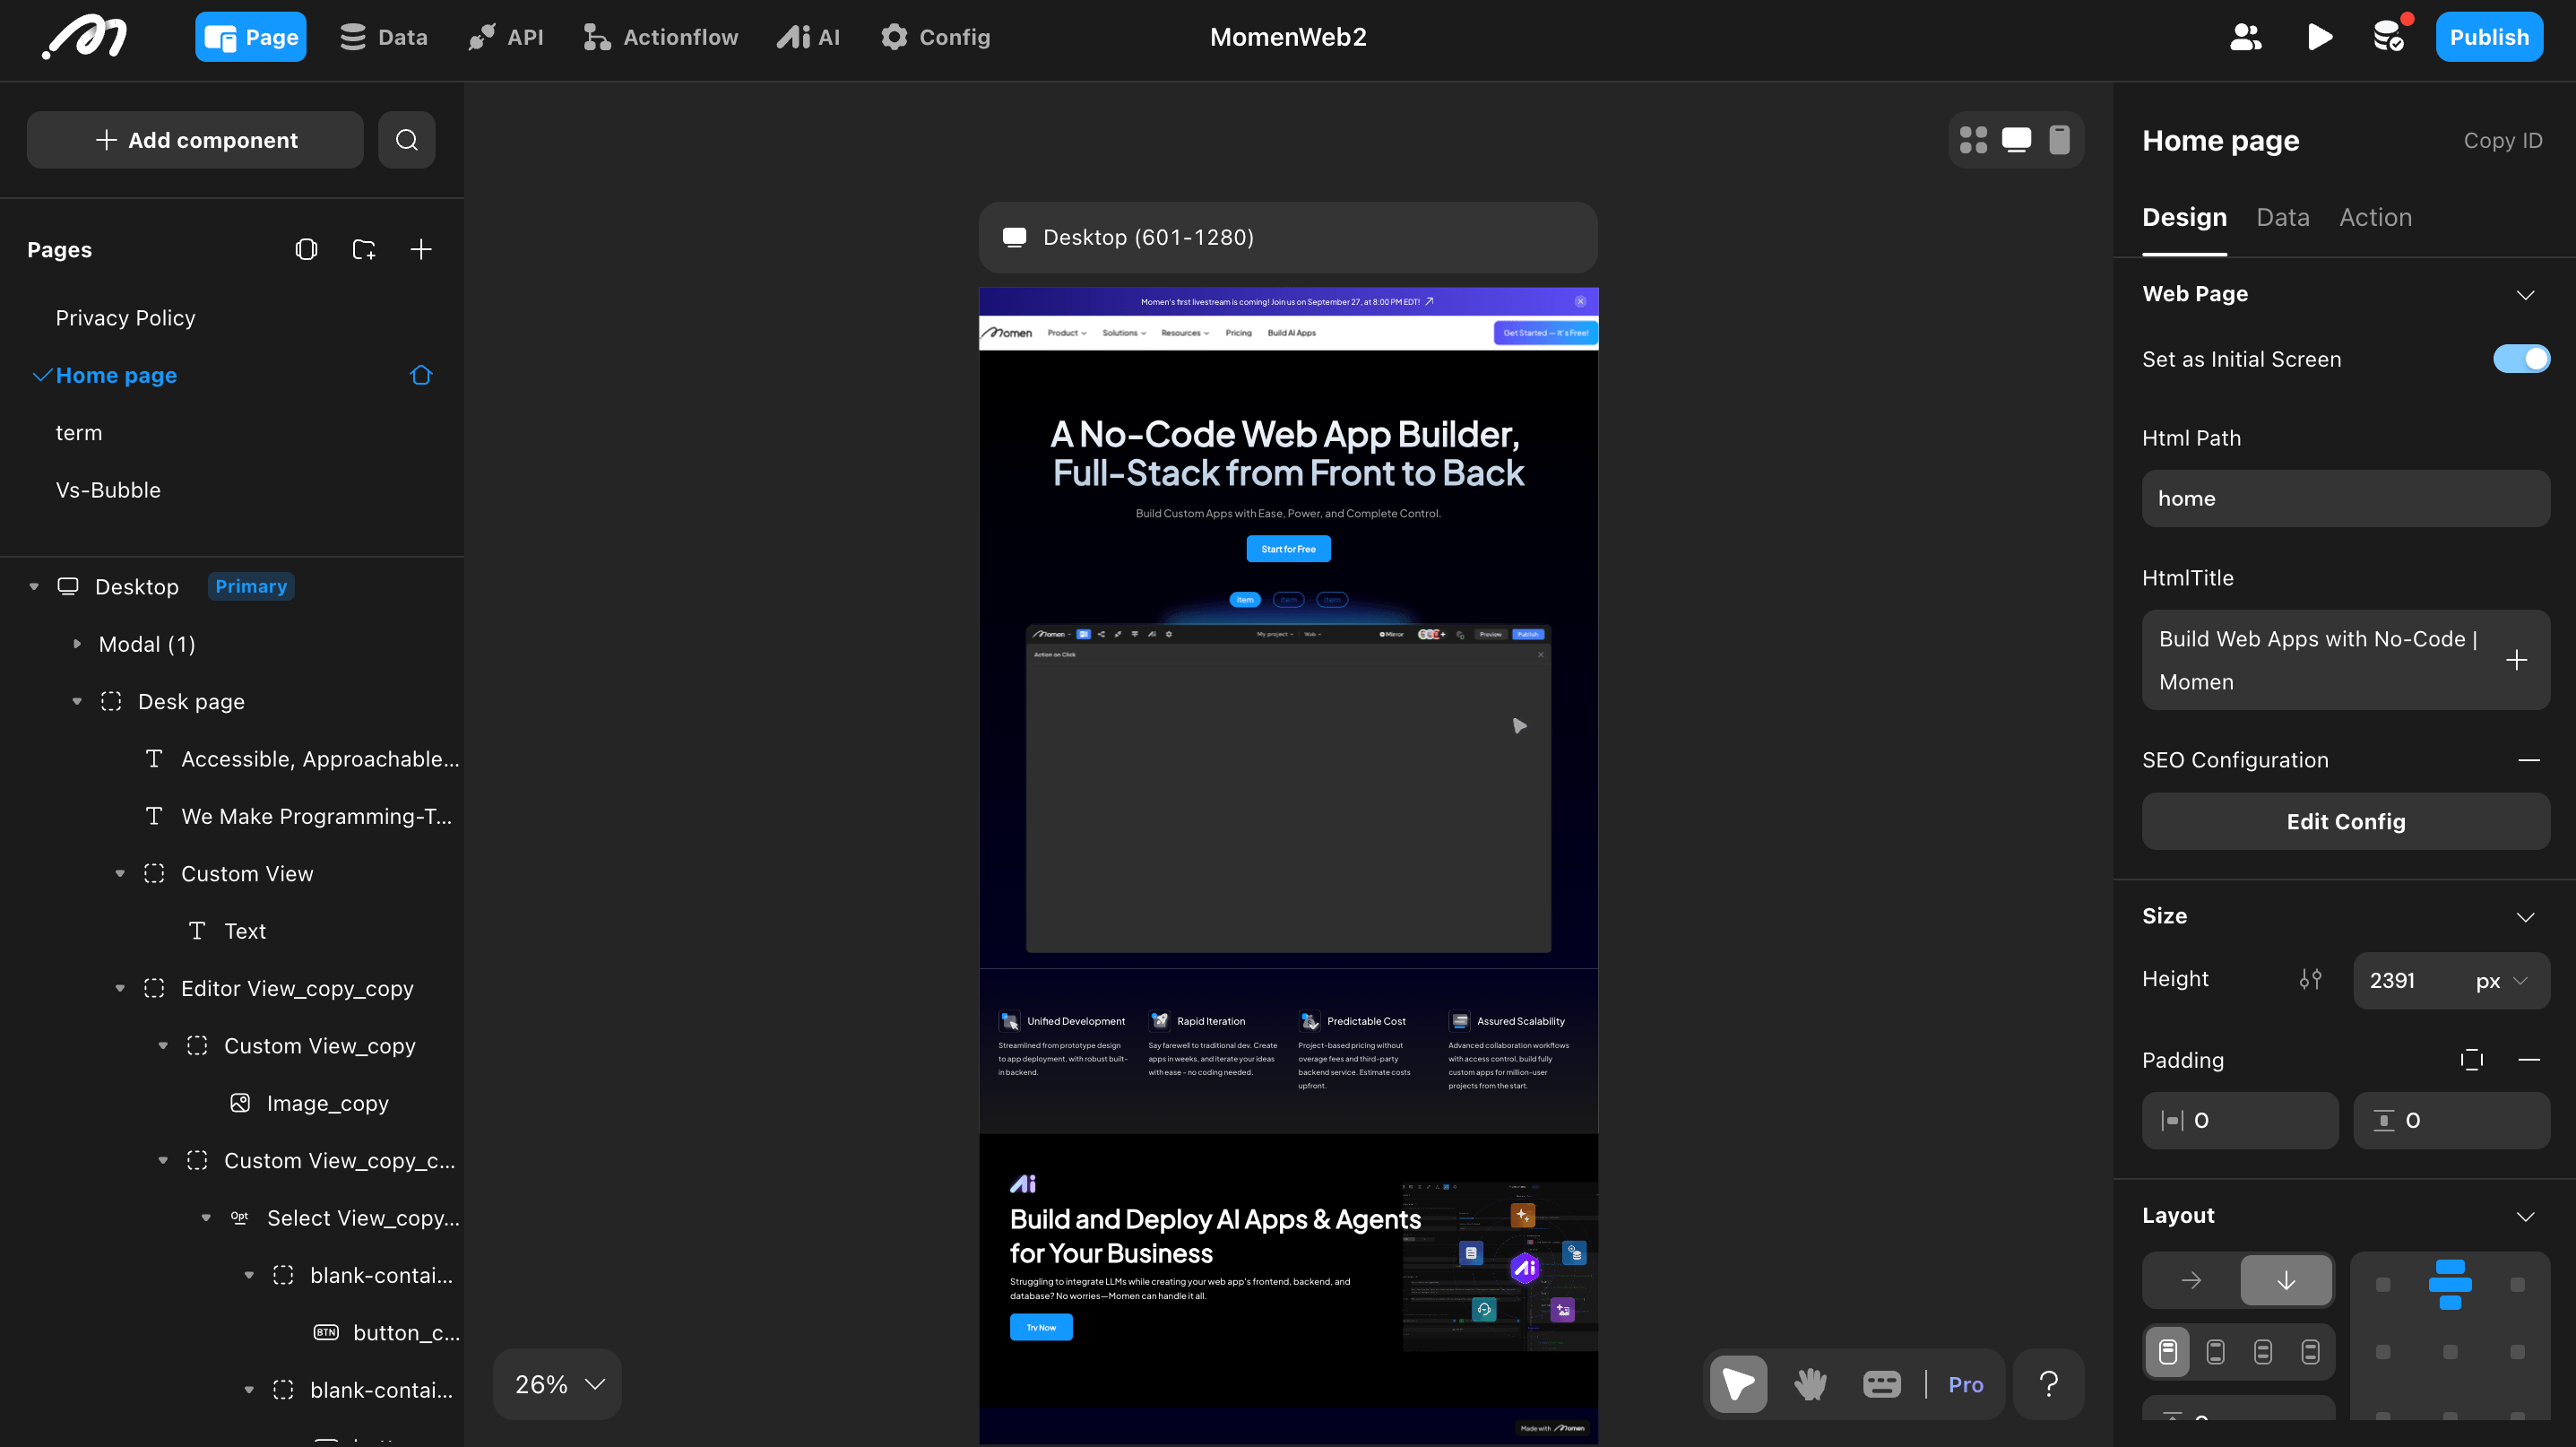
Task: Click the Pro mode label
Action: click(1965, 1385)
